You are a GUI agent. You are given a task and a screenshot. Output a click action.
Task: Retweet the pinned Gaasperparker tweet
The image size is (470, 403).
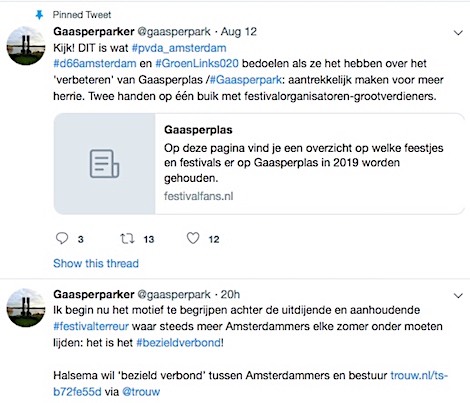click(127, 239)
